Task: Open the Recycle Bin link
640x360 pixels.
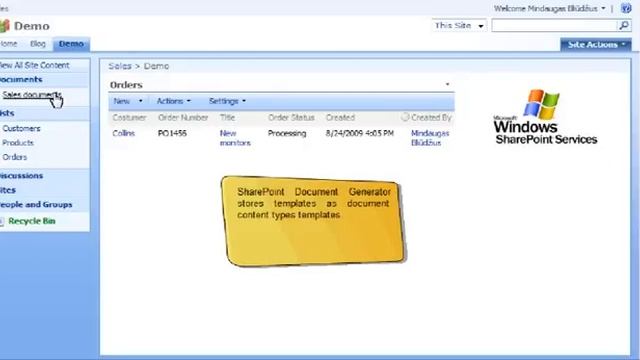Action: coord(32,221)
